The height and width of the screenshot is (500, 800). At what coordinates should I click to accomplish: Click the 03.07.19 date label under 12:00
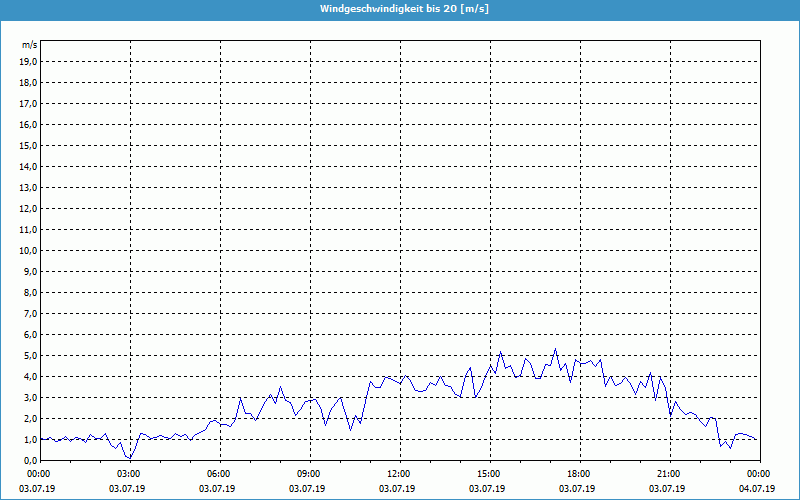pos(398,489)
